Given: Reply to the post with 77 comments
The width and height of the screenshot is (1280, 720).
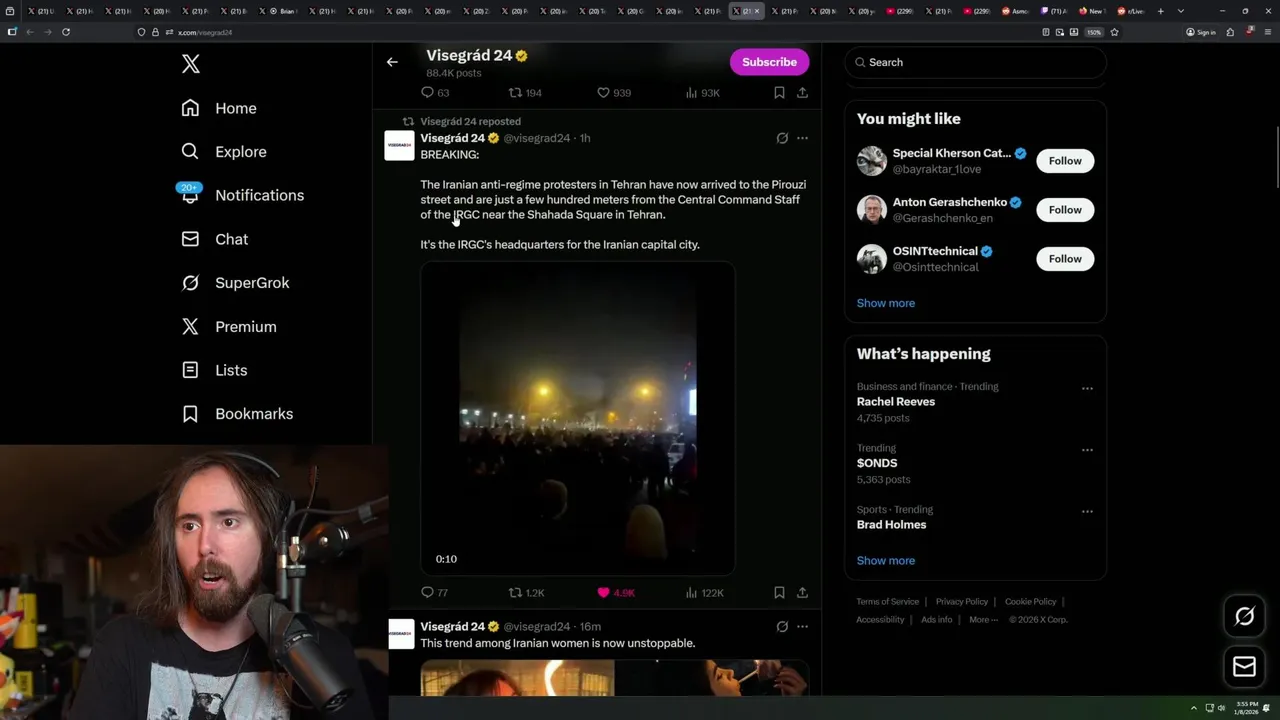Looking at the screenshot, I should tap(434, 593).
